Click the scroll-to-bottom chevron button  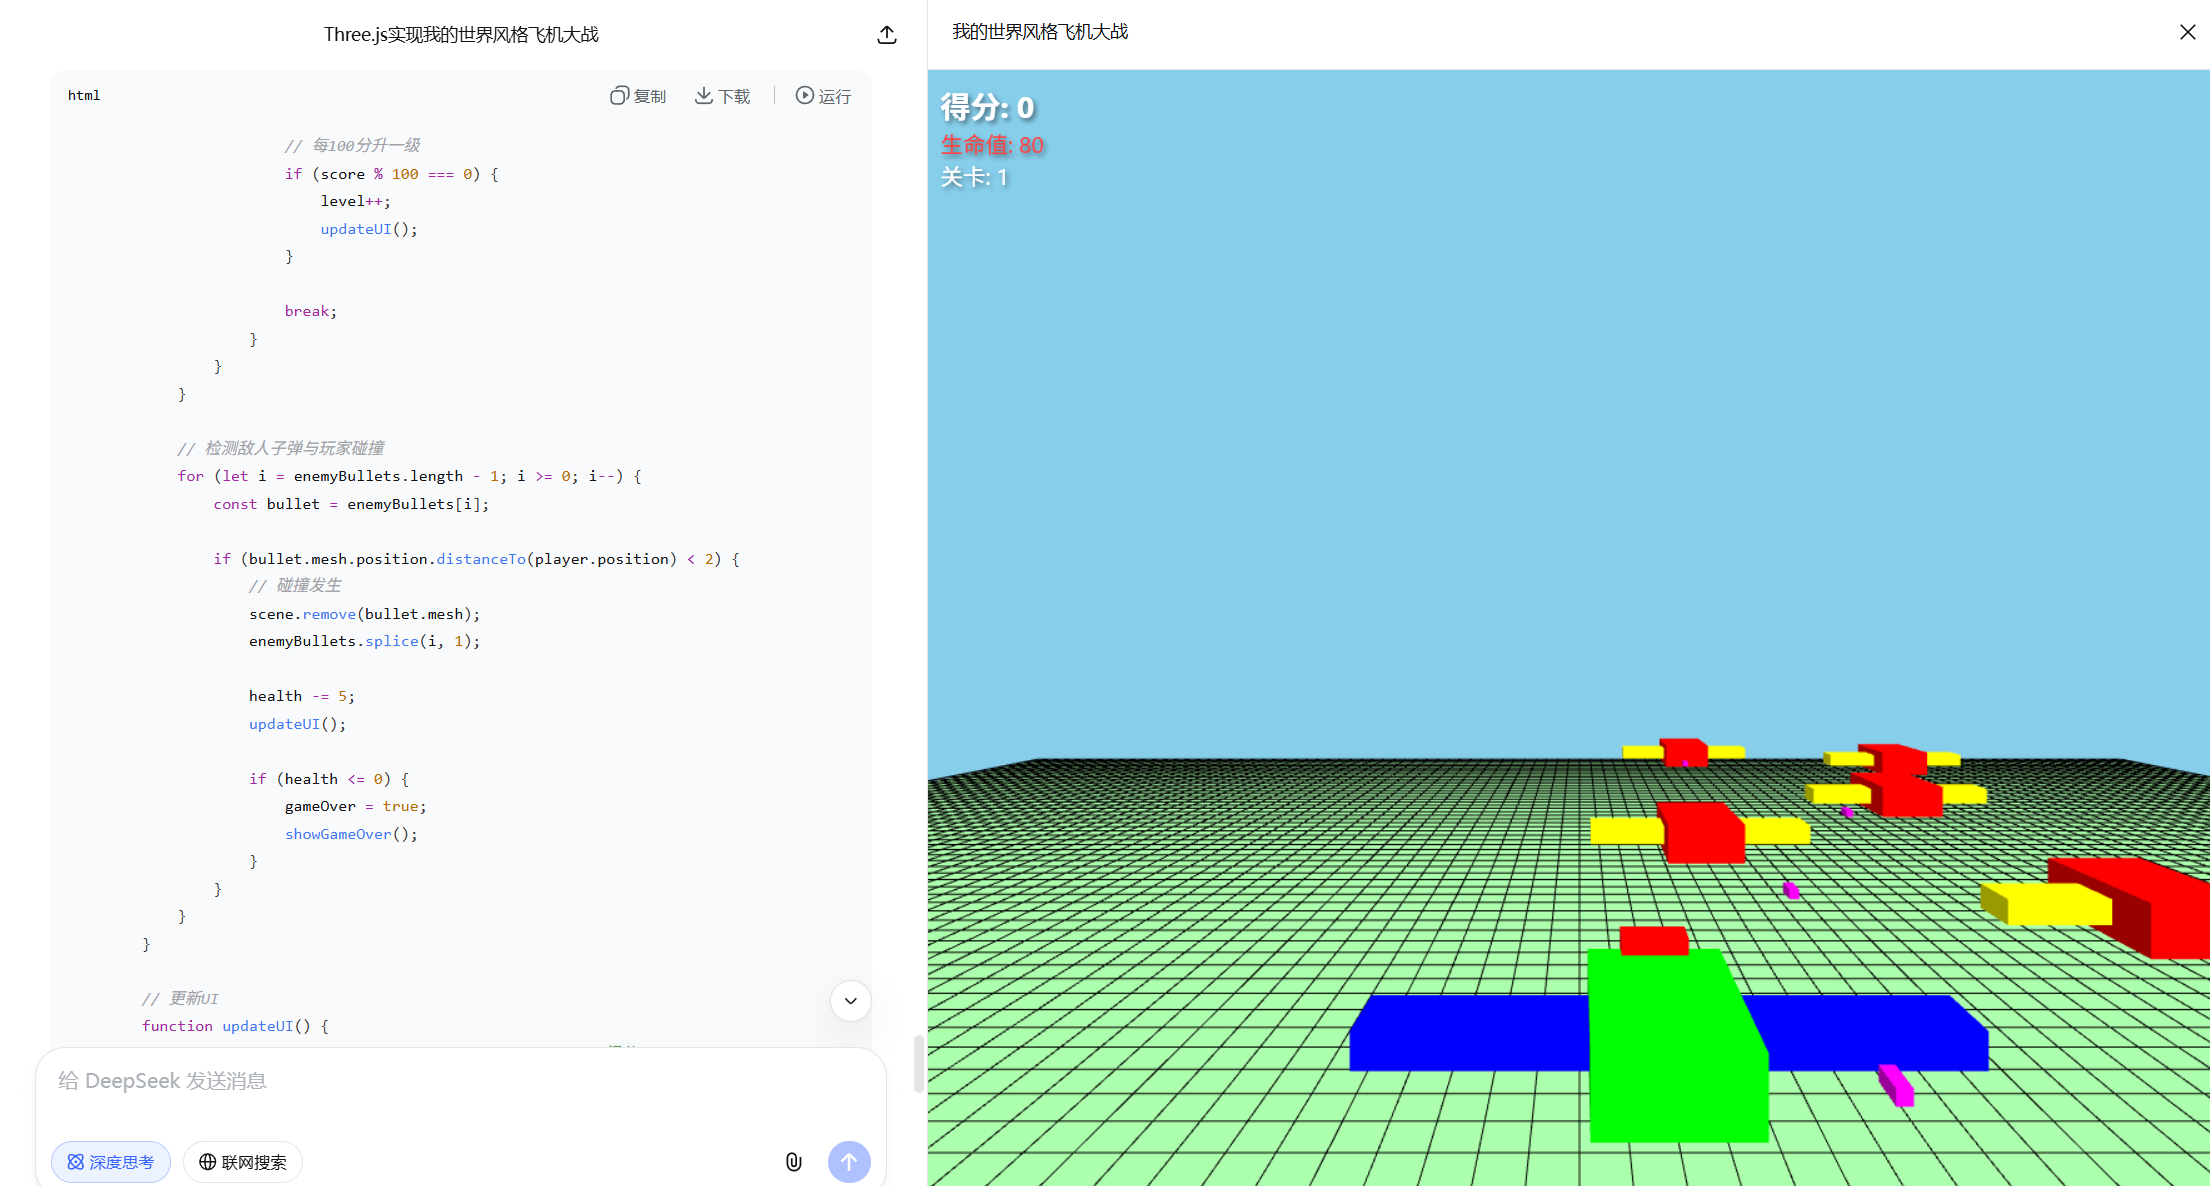[850, 1000]
